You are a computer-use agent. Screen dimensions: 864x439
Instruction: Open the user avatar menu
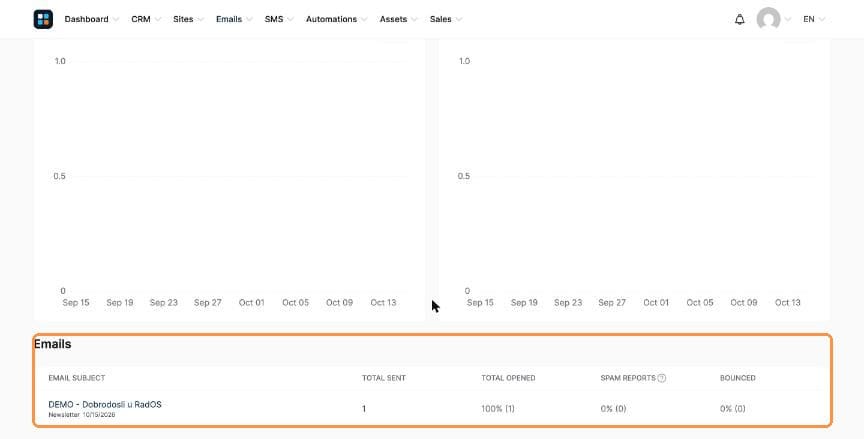(x=768, y=19)
